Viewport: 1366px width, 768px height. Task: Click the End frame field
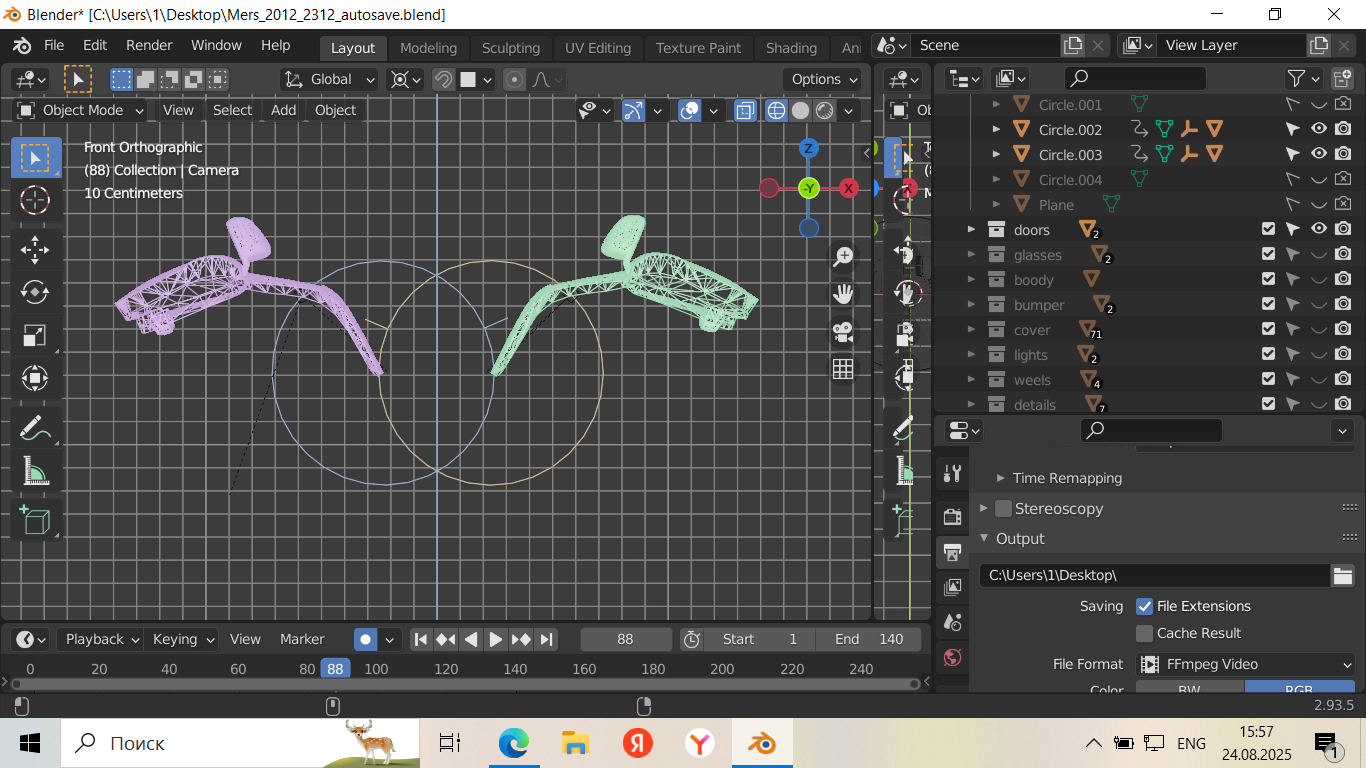869,639
